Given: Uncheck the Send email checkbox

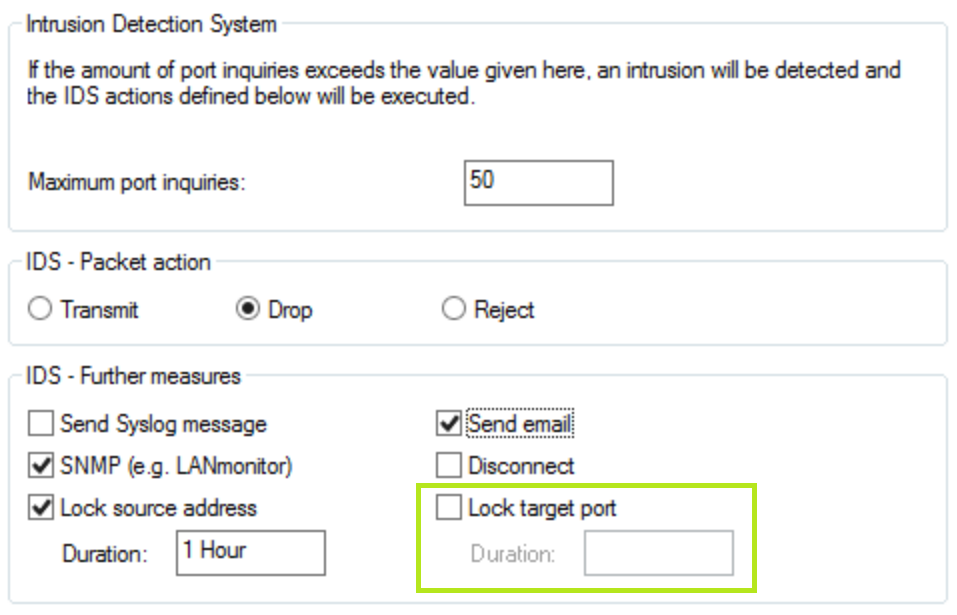Looking at the screenshot, I should (449, 424).
